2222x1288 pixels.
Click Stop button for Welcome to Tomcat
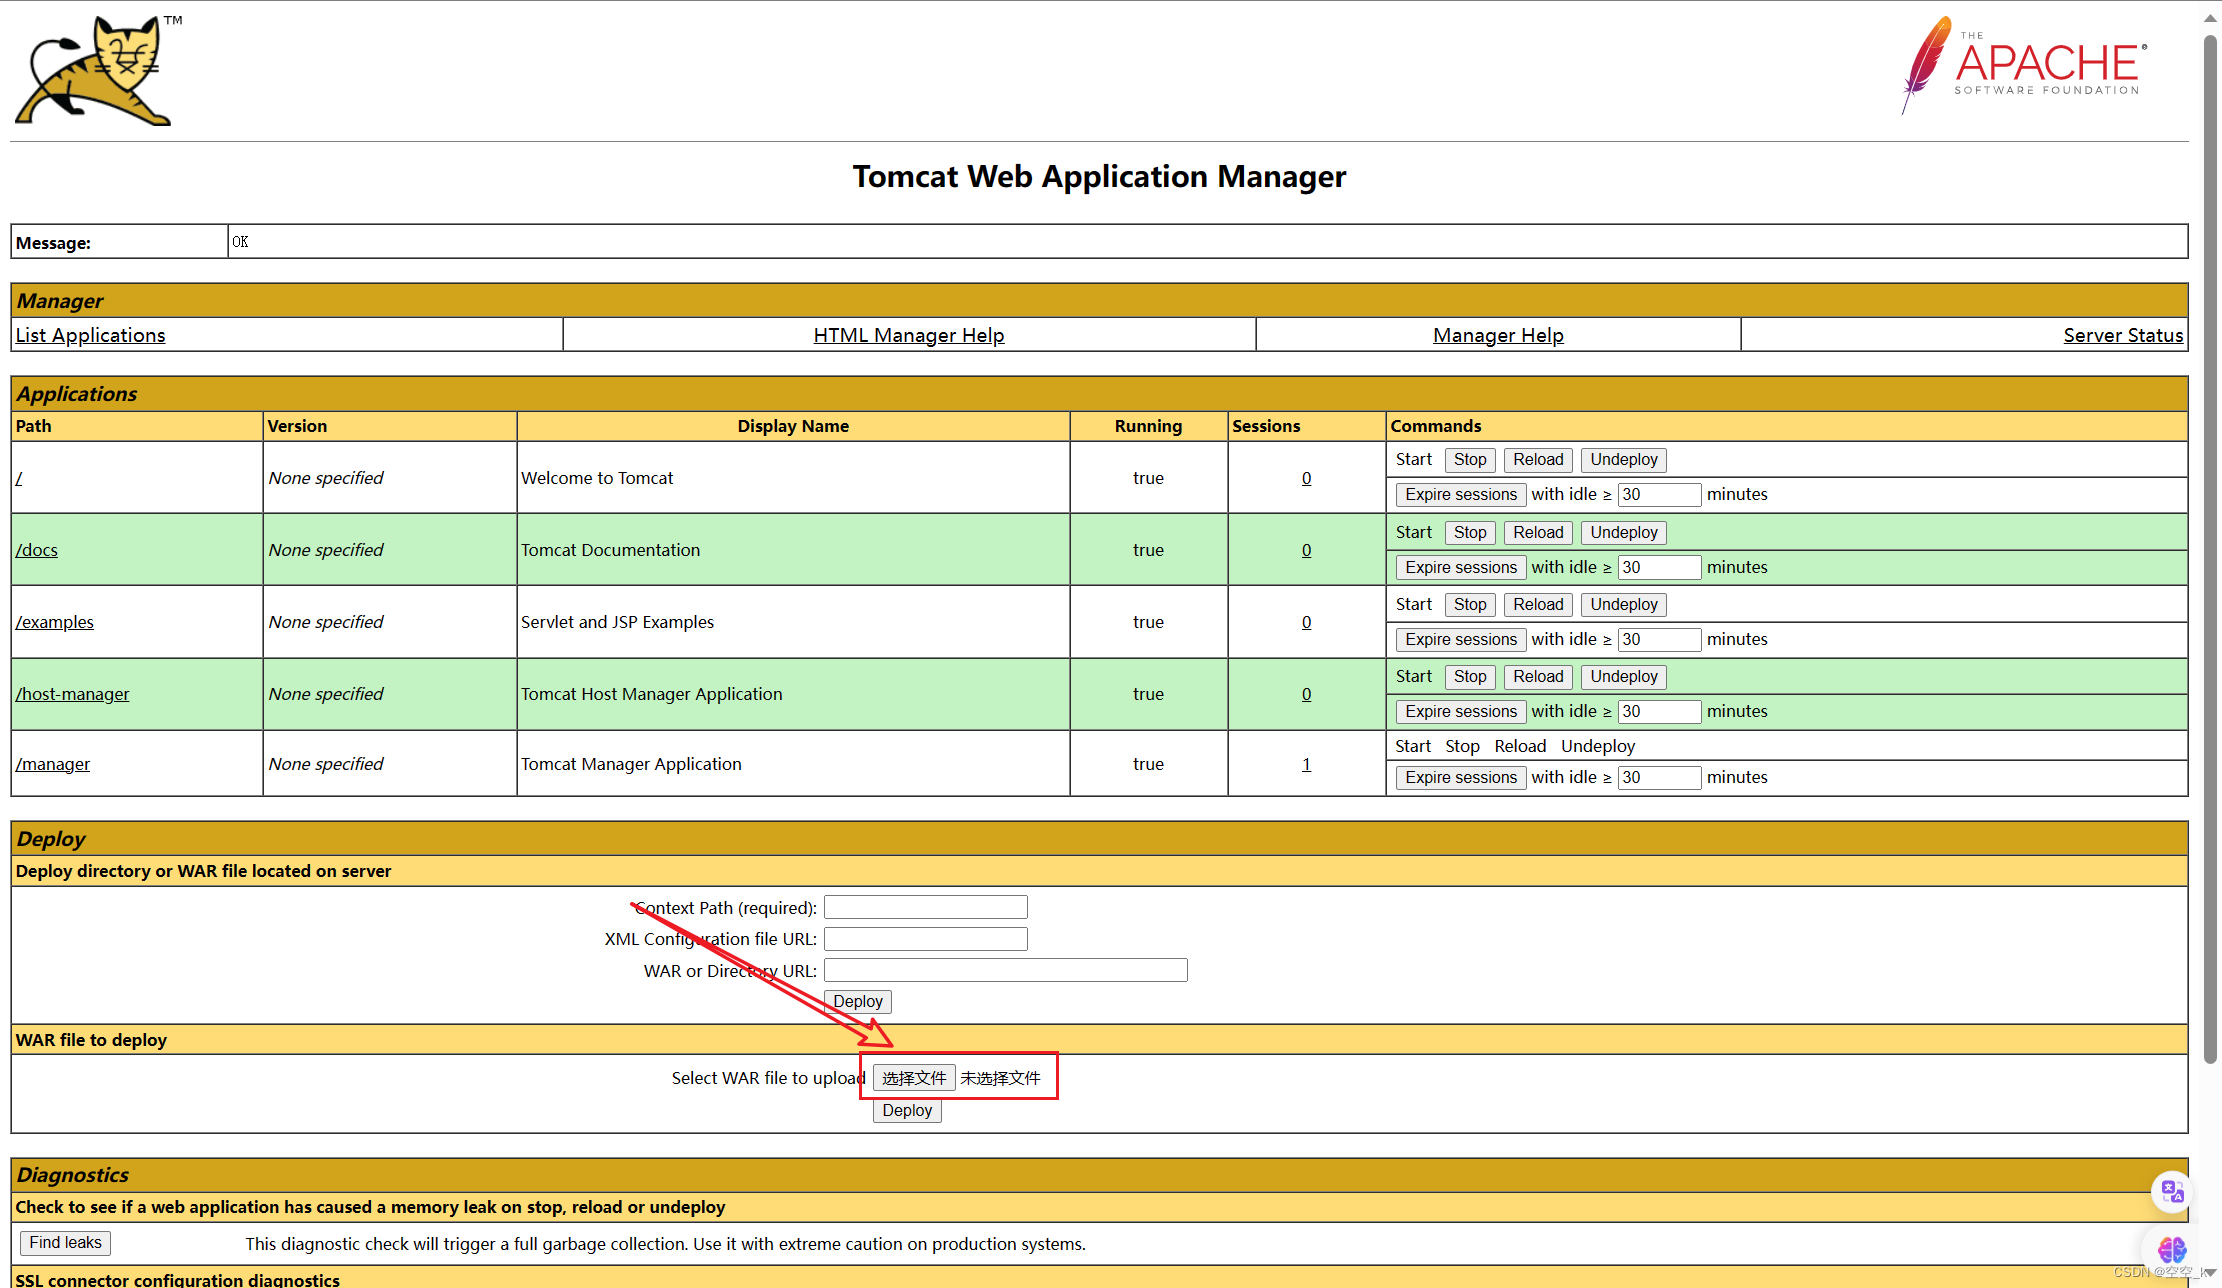pyautogui.click(x=1468, y=458)
